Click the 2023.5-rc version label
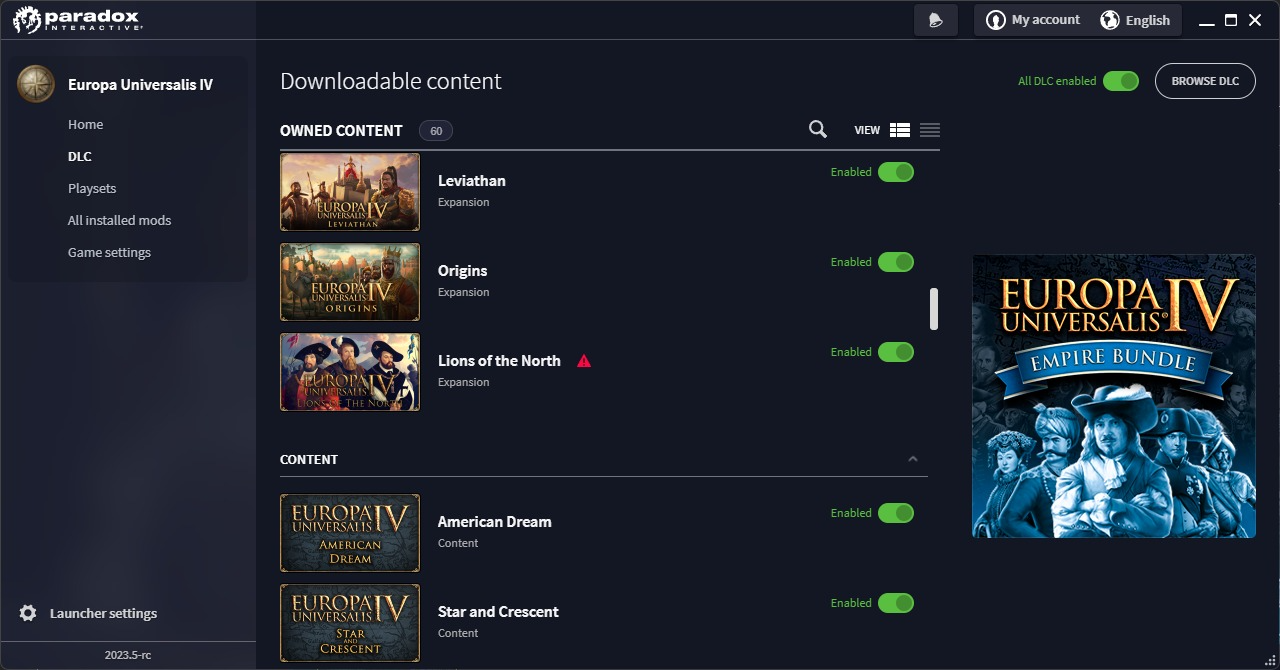 coord(128,655)
